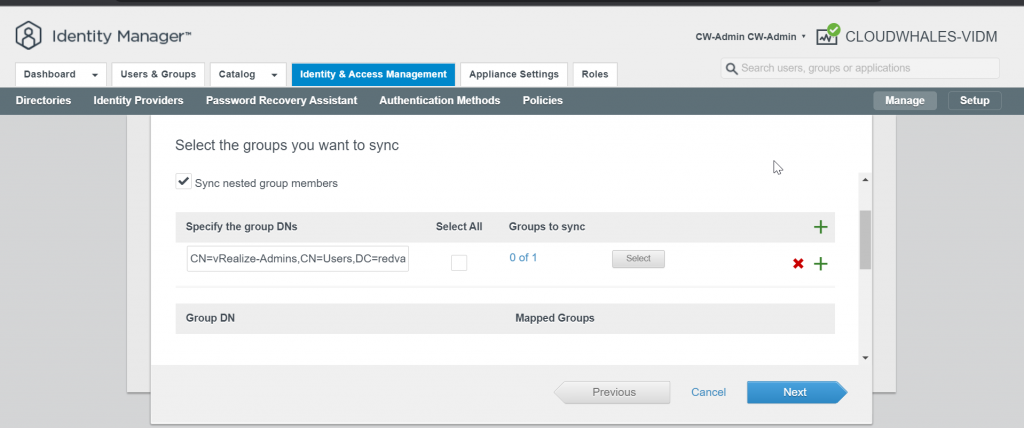The image size is (1024, 428).
Task: Click the search users, groups or applications box
Action: tap(860, 69)
